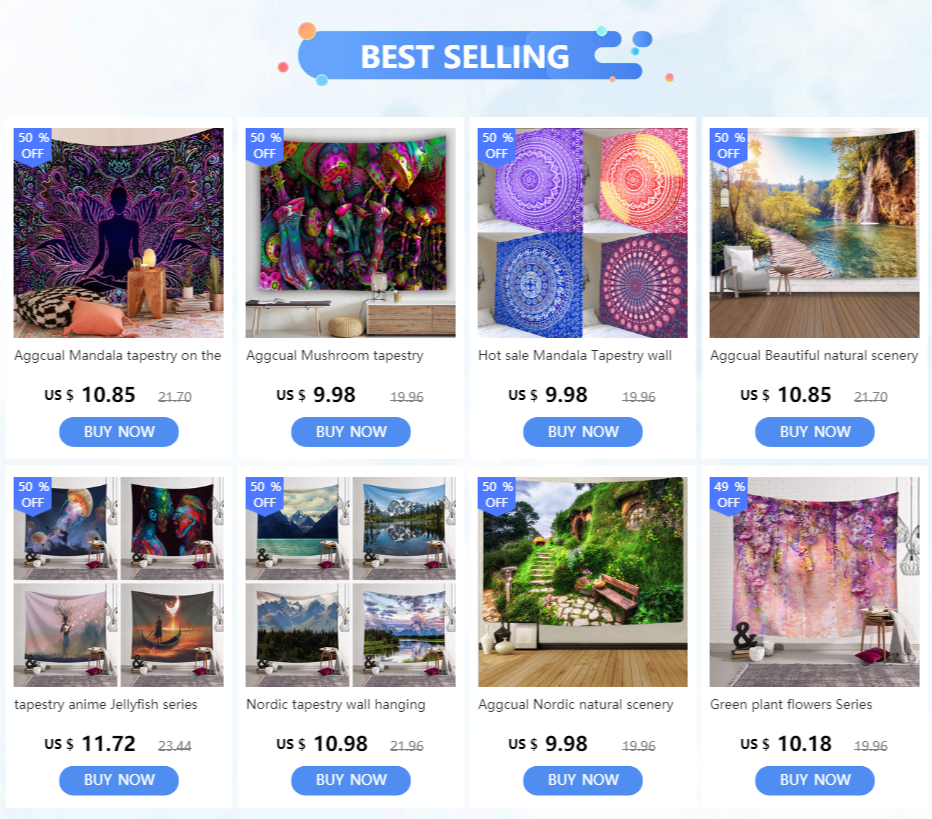Click BUY NOW under Jellyfish series tapestry
This screenshot has width=932, height=819.
(119, 780)
